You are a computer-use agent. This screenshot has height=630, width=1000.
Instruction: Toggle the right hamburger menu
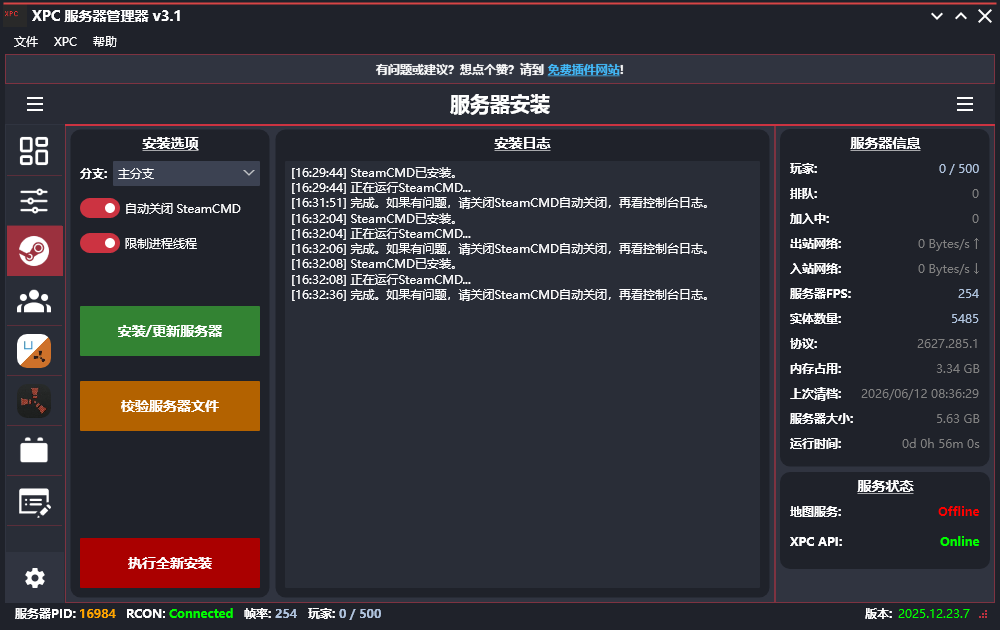click(965, 104)
